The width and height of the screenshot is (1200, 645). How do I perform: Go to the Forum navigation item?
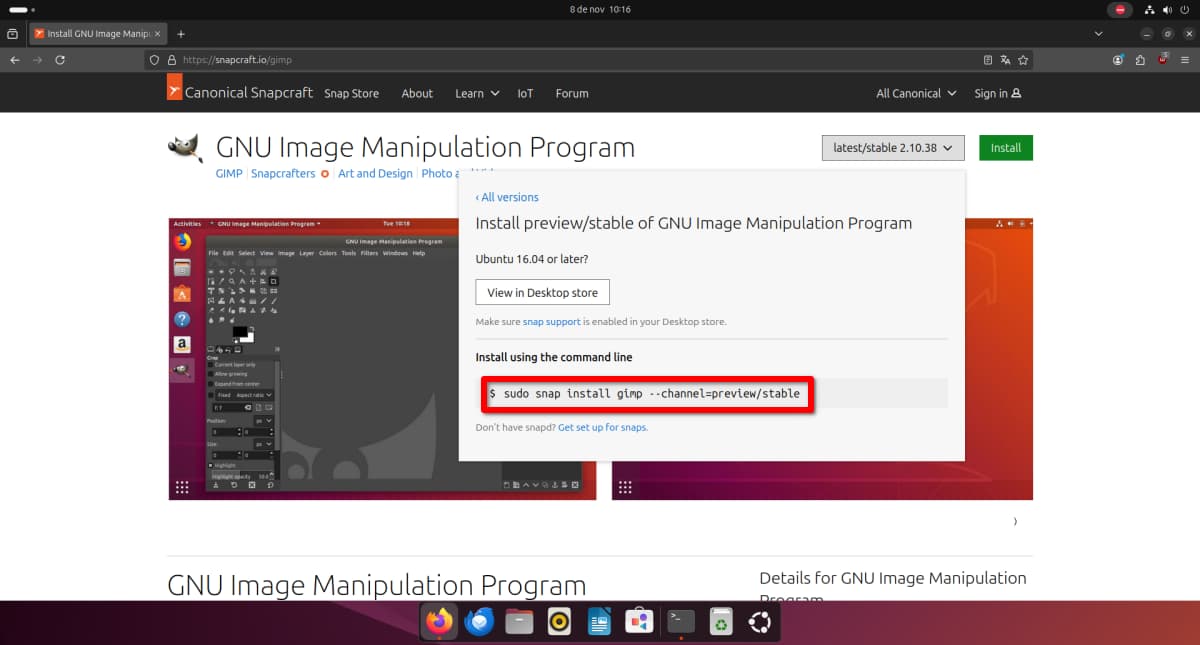tap(572, 93)
